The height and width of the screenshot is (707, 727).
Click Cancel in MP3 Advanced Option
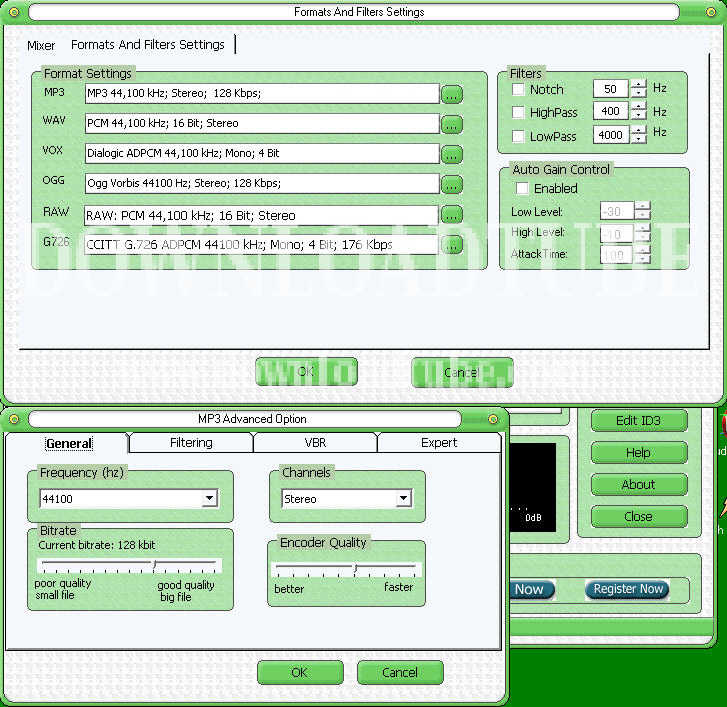400,672
